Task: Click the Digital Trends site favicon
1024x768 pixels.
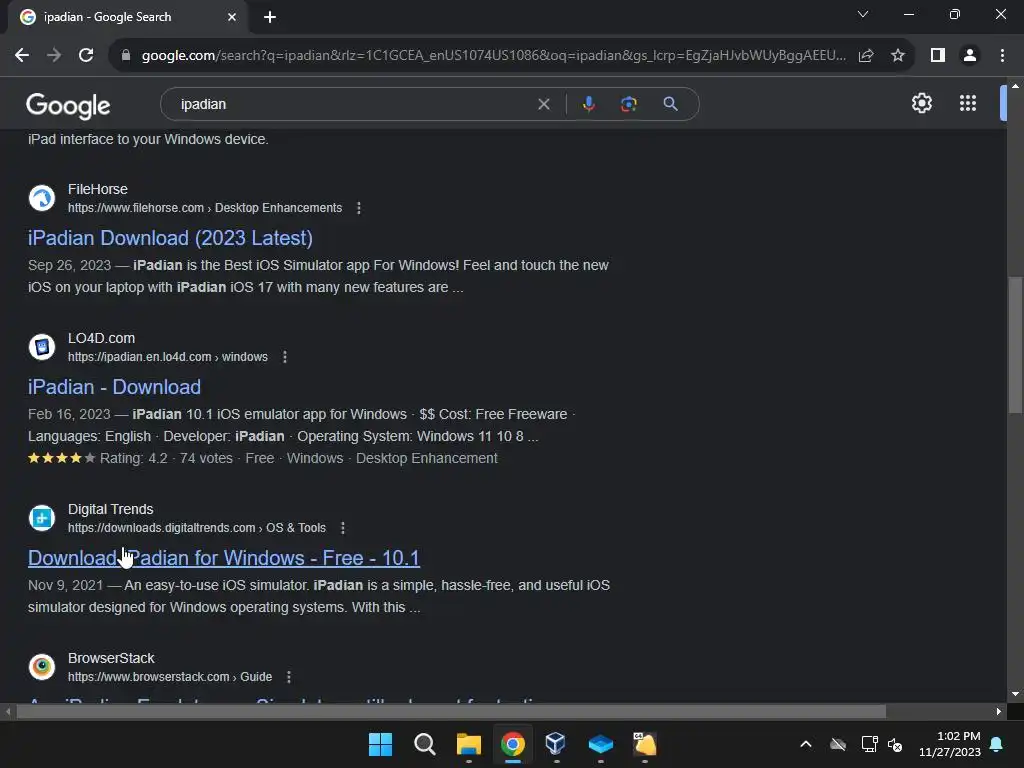Action: [x=42, y=518]
